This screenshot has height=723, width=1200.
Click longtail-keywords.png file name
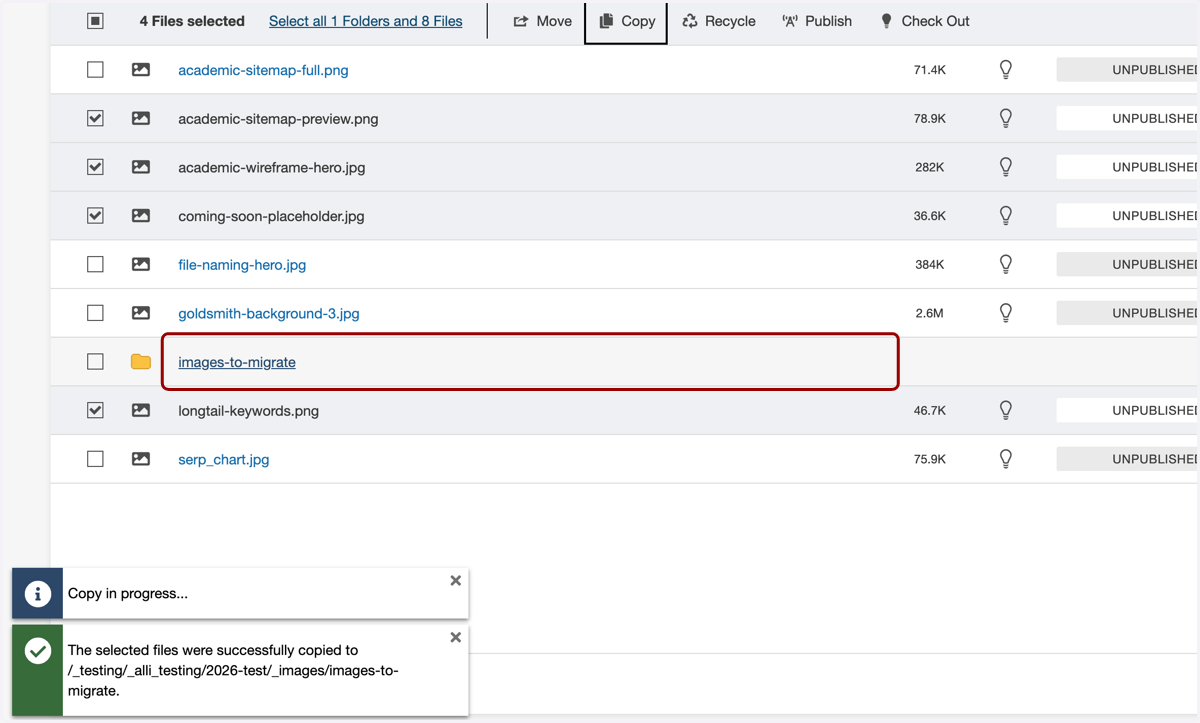(248, 411)
